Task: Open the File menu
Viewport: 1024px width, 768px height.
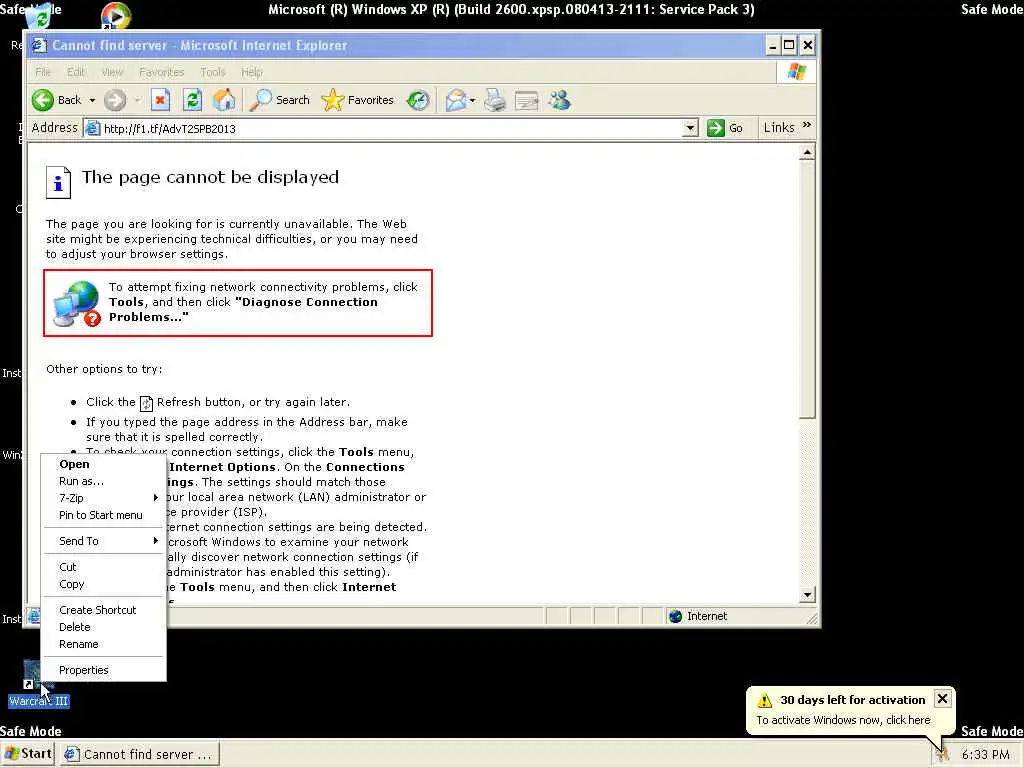Action: (43, 72)
